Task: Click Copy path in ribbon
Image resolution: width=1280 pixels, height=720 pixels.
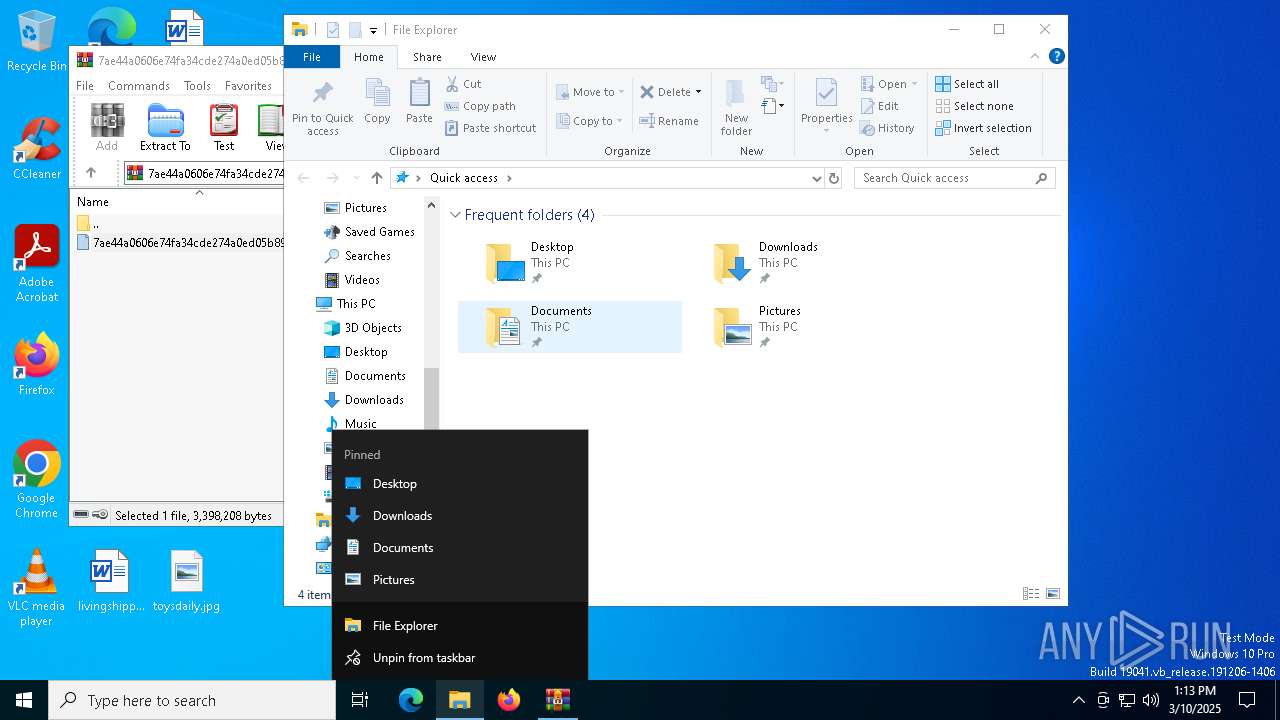Action: [481, 106]
